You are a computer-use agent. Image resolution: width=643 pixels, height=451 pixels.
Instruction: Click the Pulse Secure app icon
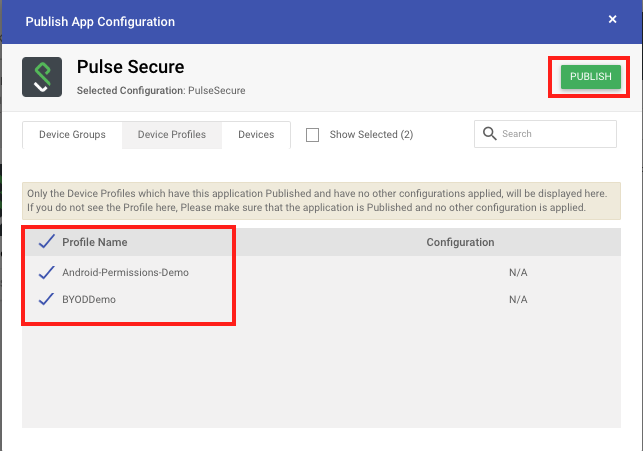(x=42, y=77)
